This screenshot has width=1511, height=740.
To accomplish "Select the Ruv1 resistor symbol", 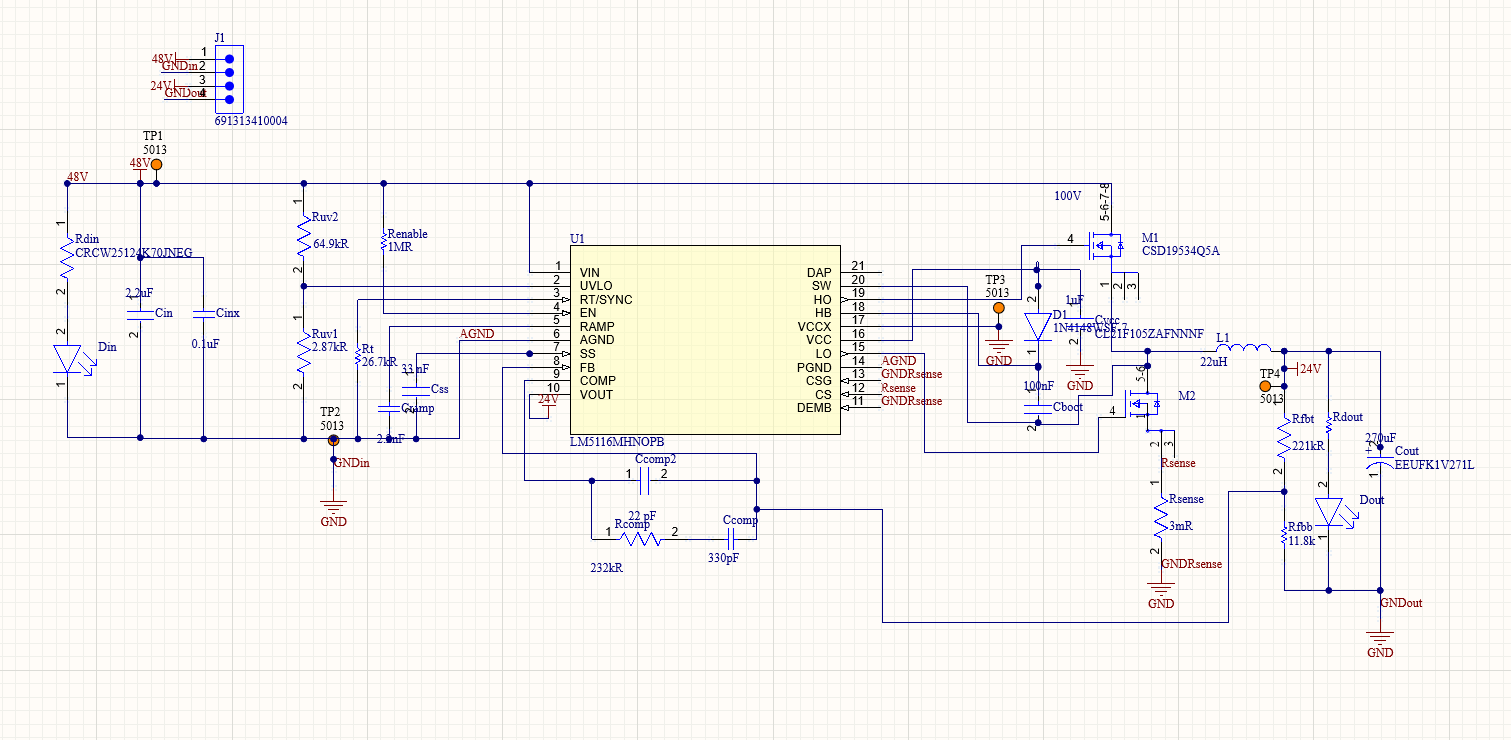I will 303,351.
